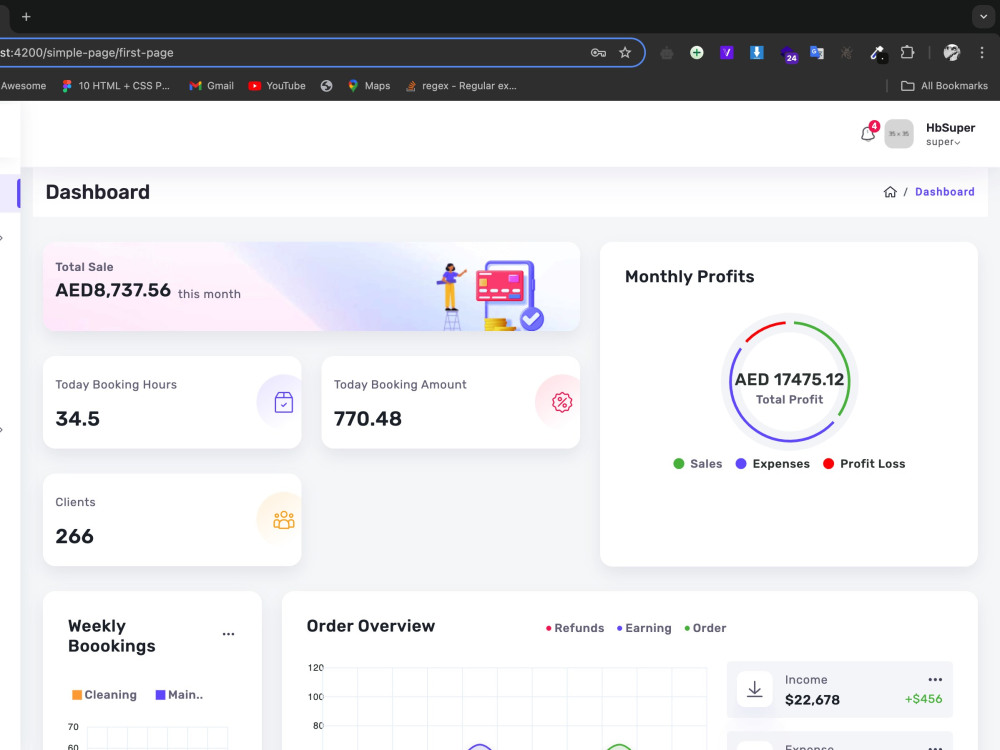The width and height of the screenshot is (1000, 750).
Task: Click the globe bookmark icon
Action: 327,85
